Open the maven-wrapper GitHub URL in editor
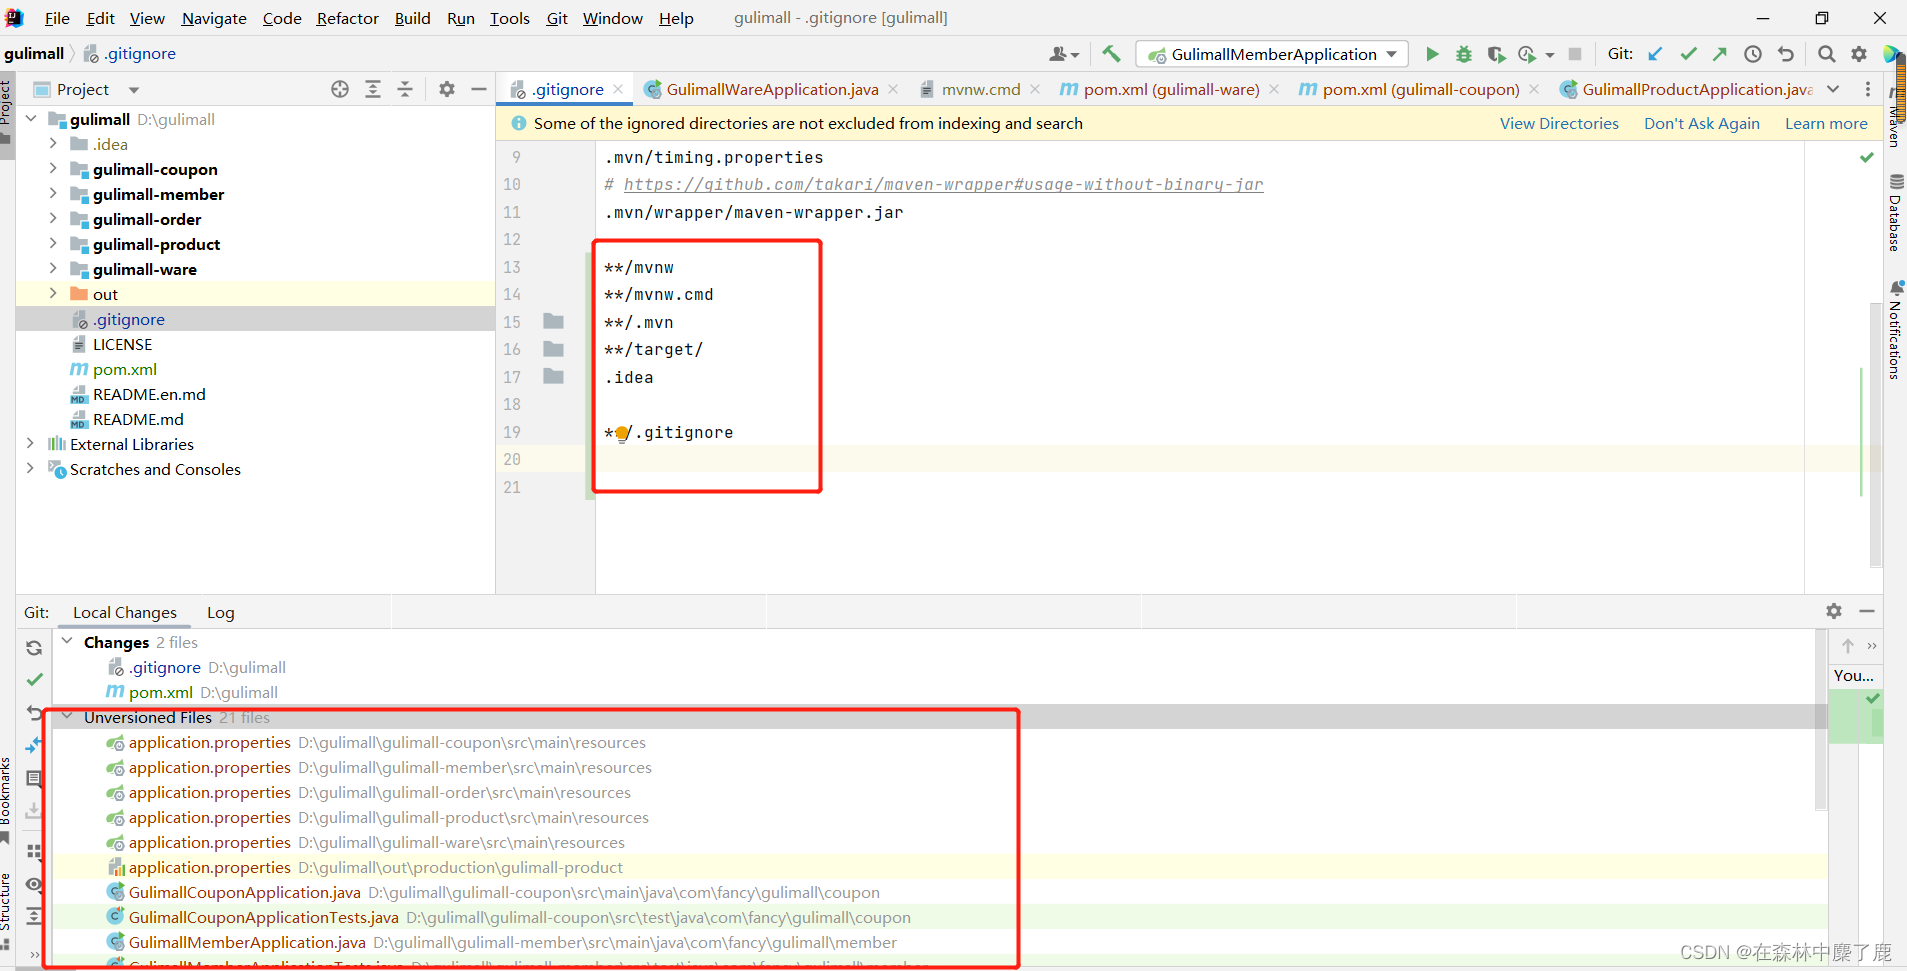 pyautogui.click(x=943, y=184)
